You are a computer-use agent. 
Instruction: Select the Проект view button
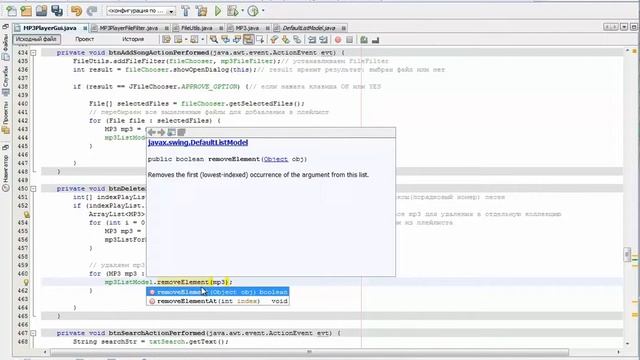point(84,39)
